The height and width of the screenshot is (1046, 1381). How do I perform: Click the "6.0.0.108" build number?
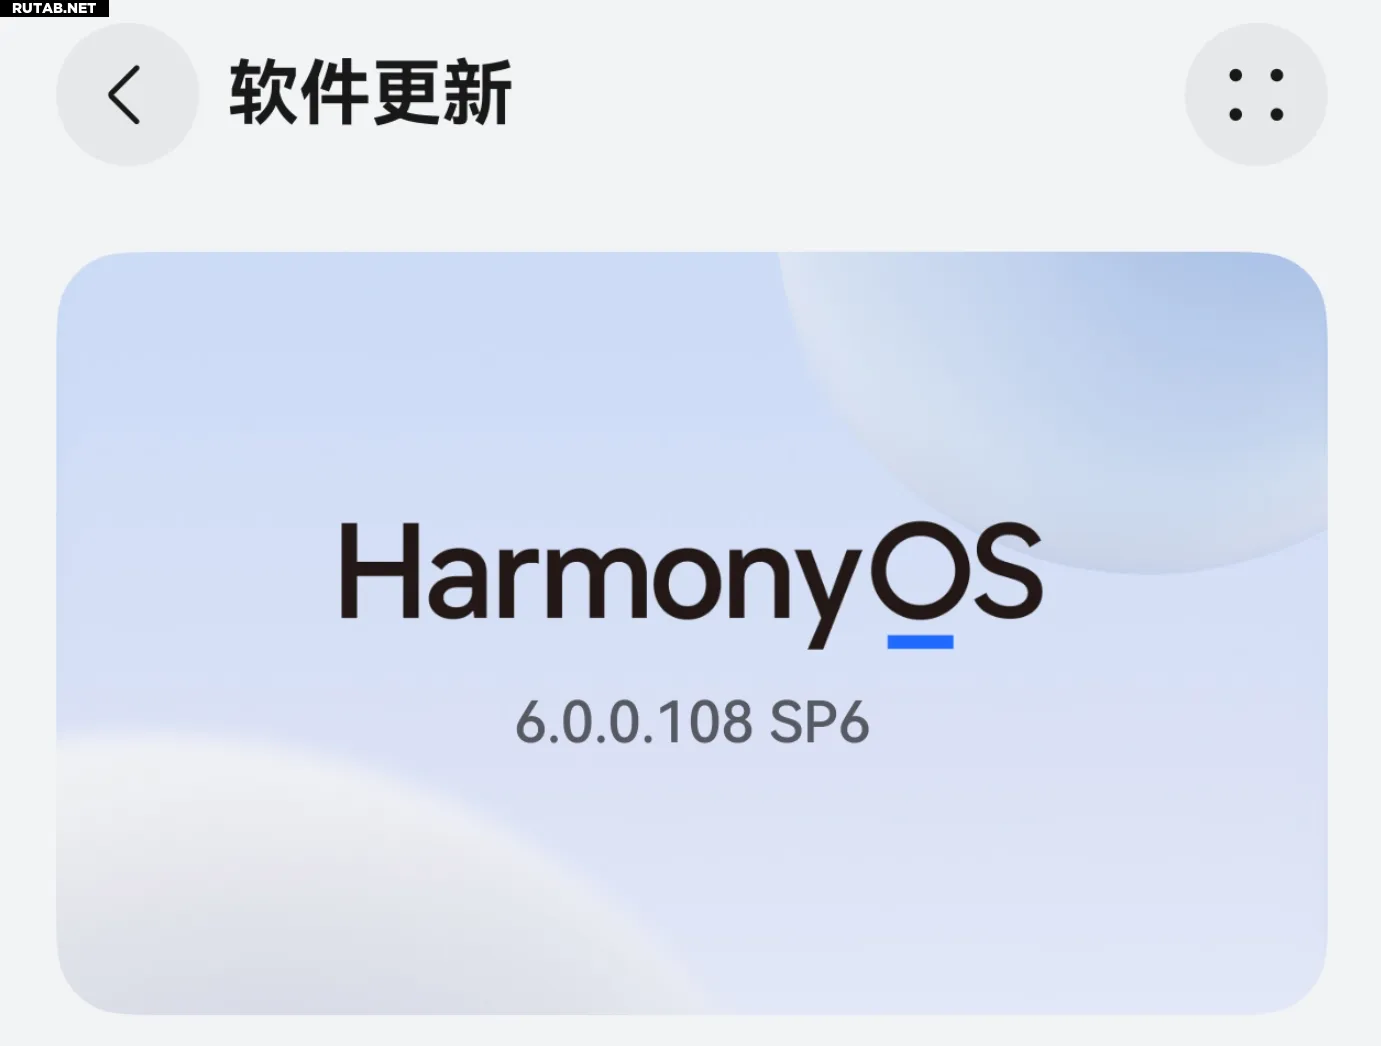[x=634, y=722]
